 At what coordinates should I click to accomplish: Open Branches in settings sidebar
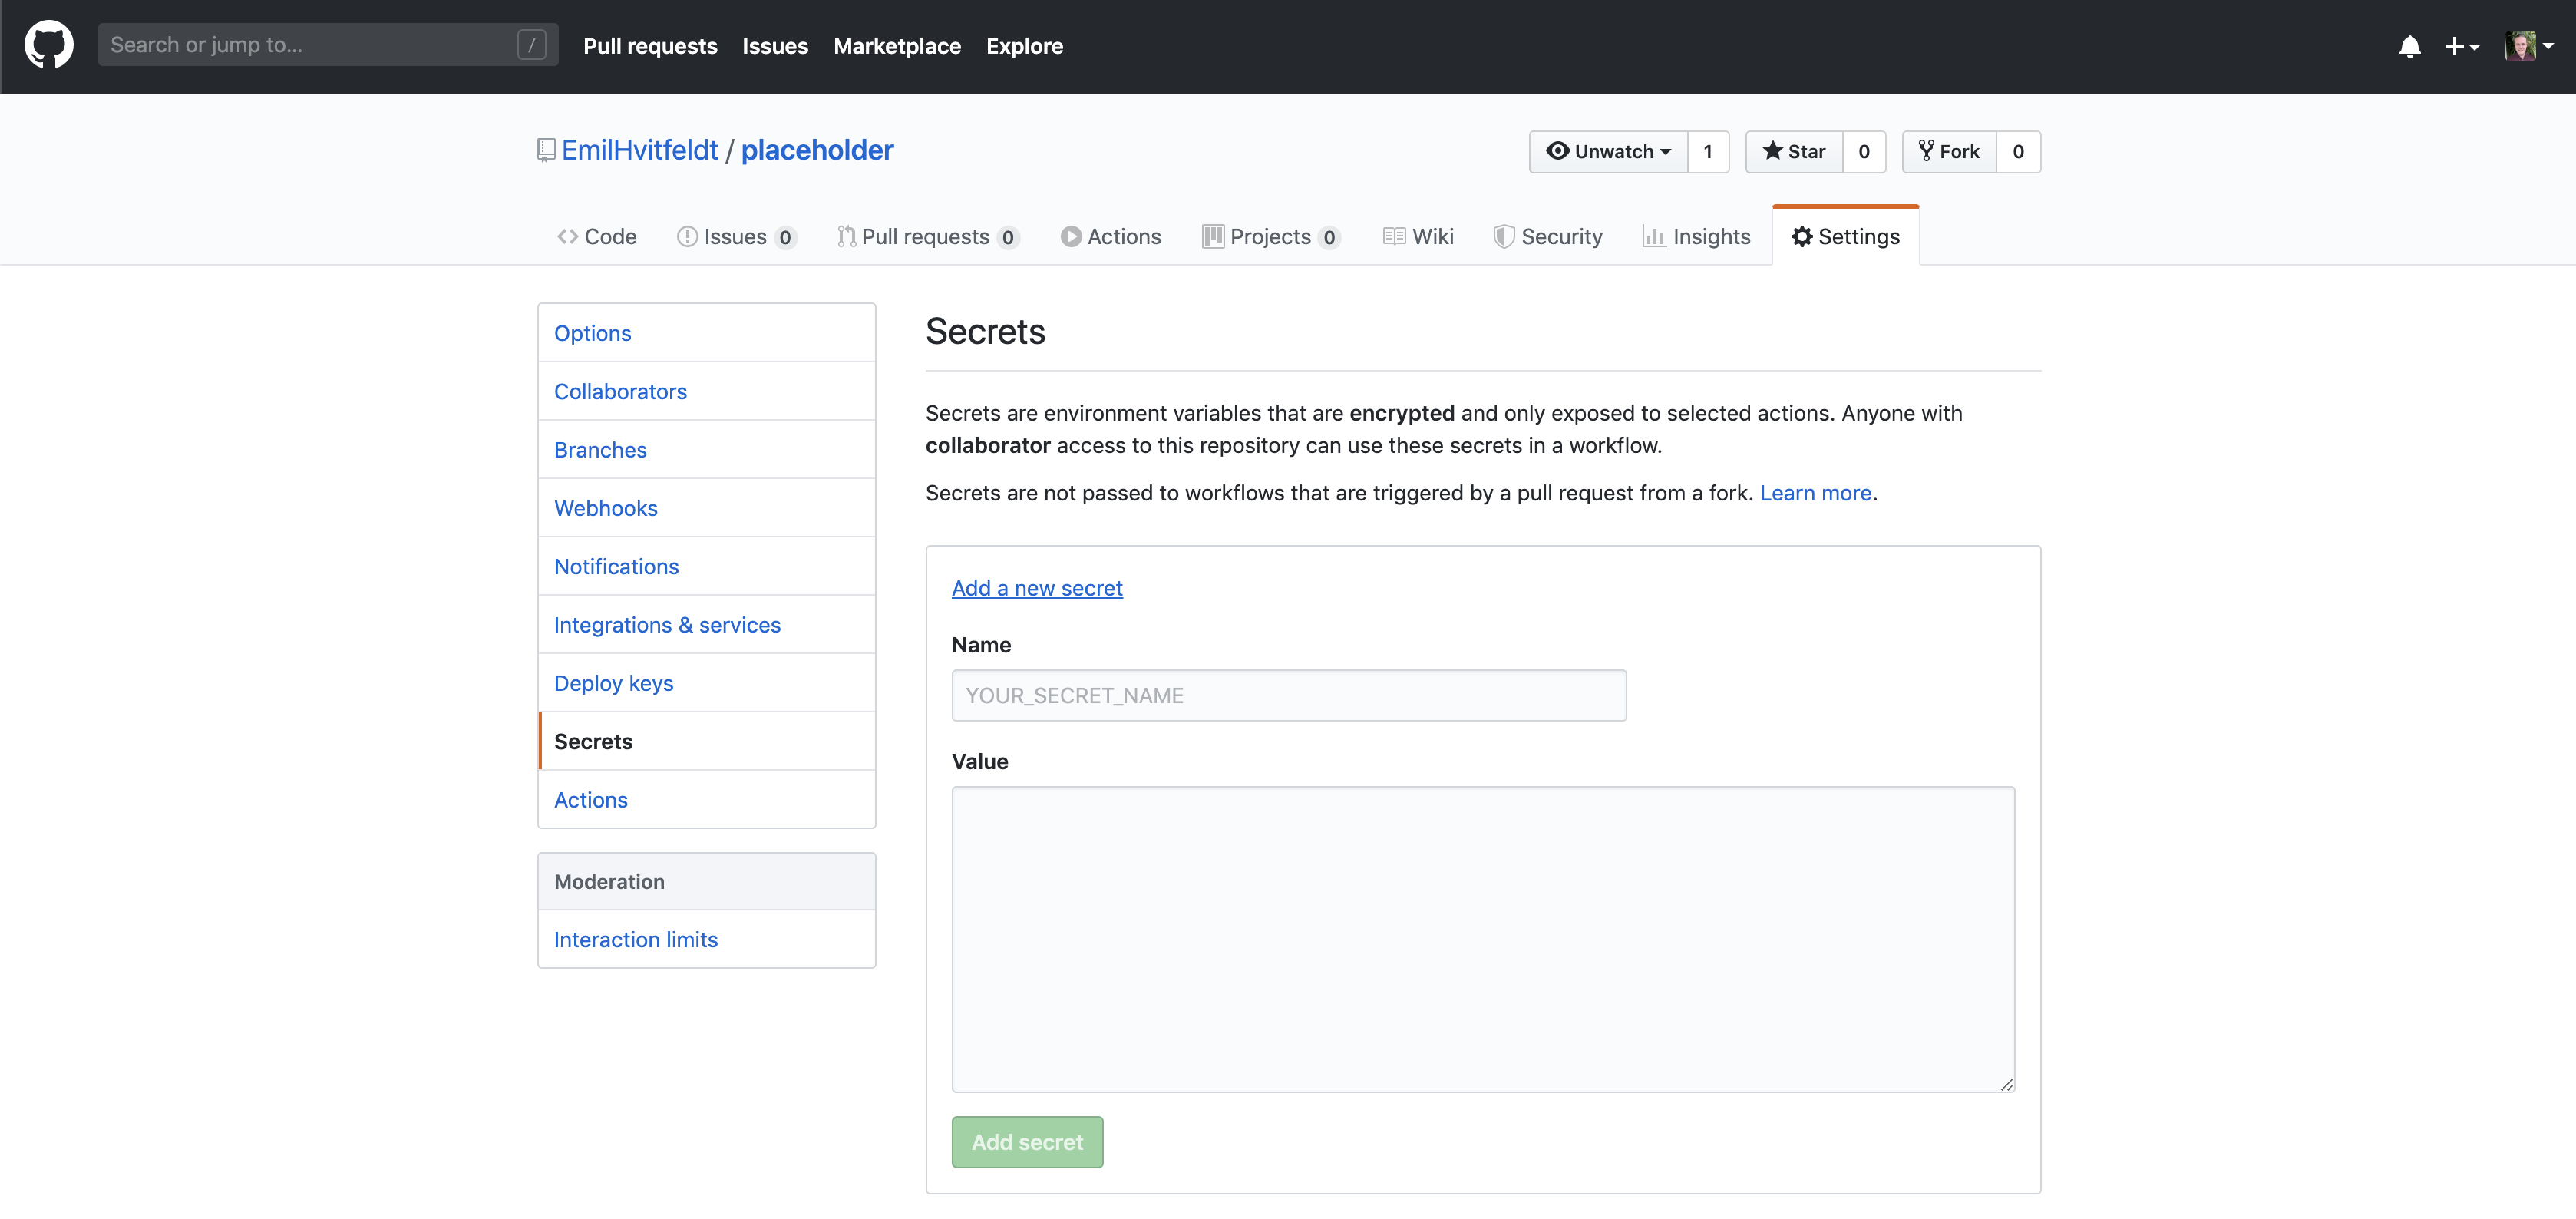tap(707, 450)
